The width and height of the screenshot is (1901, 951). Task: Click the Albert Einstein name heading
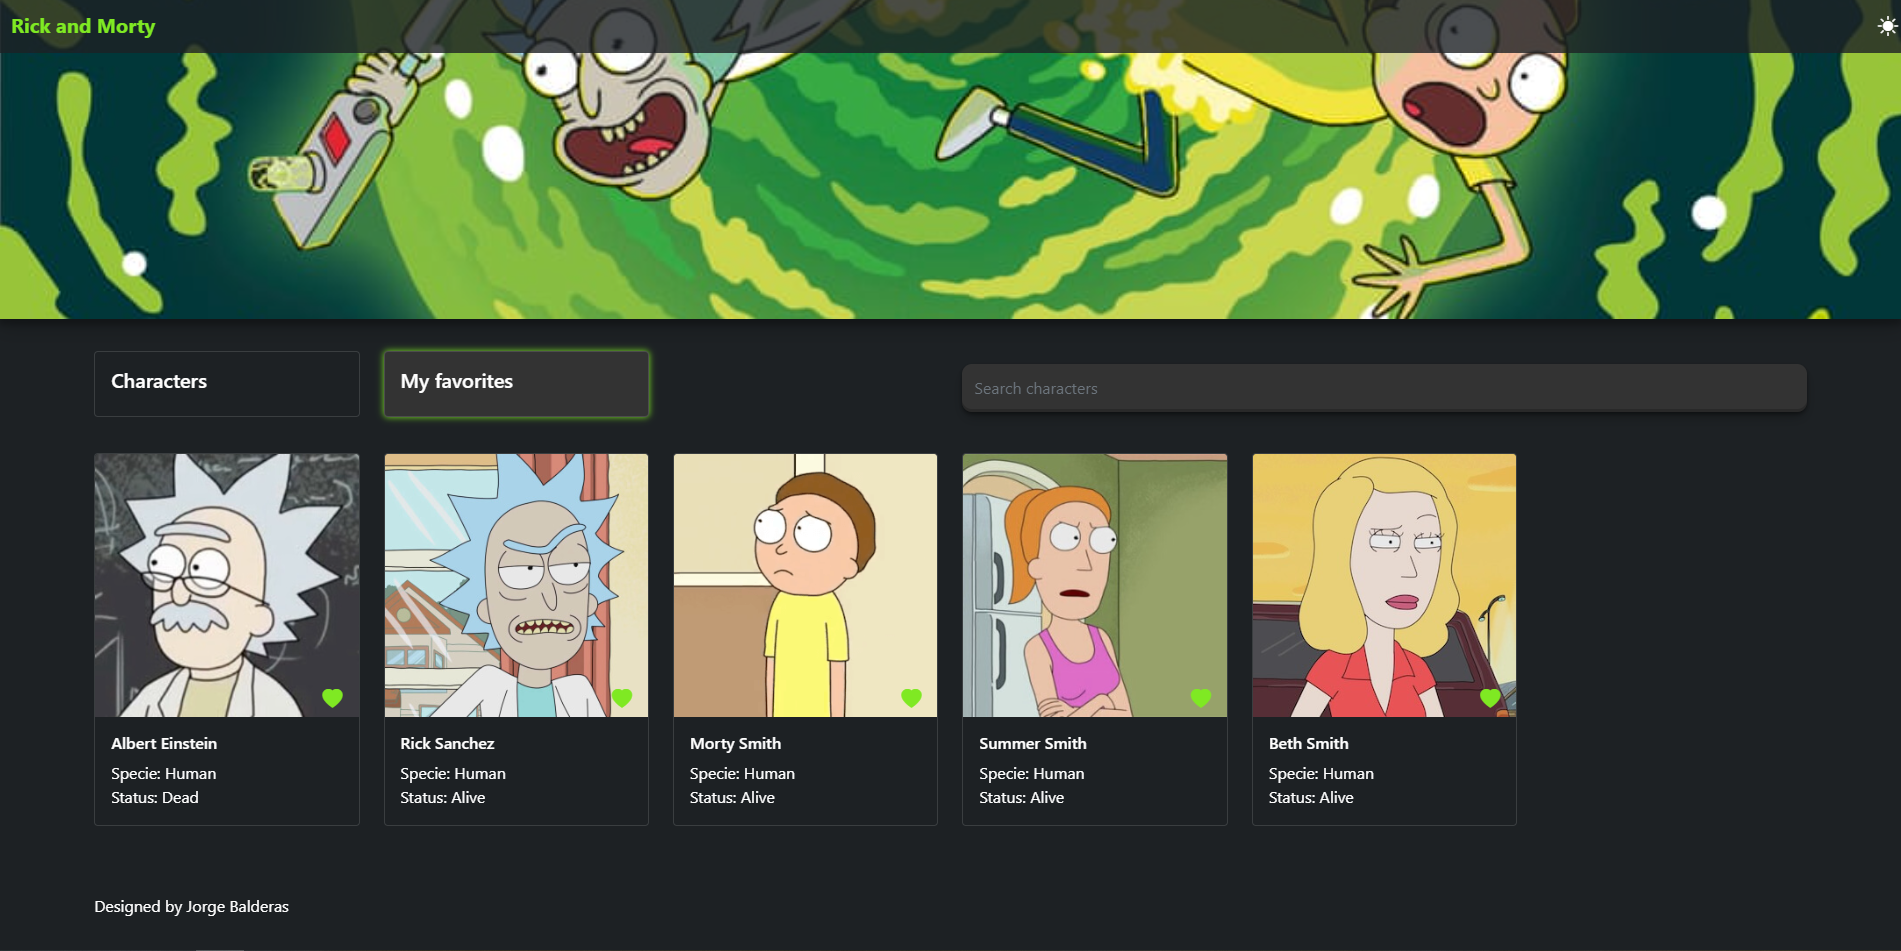click(x=164, y=743)
